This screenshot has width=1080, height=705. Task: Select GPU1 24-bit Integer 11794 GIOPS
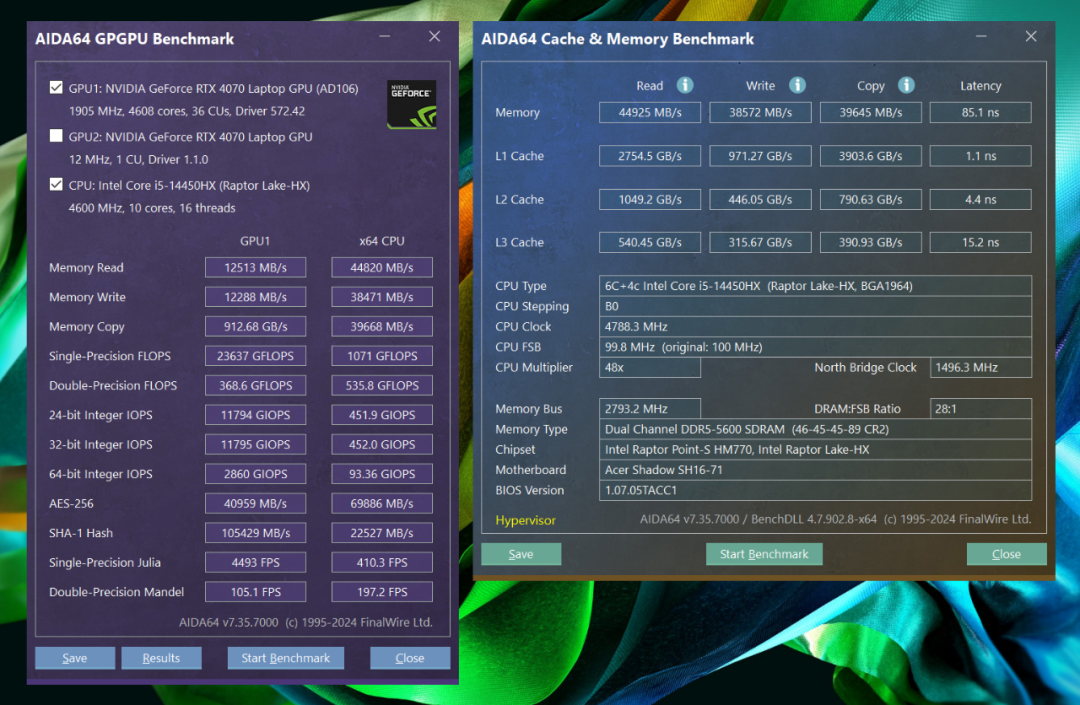pos(256,415)
